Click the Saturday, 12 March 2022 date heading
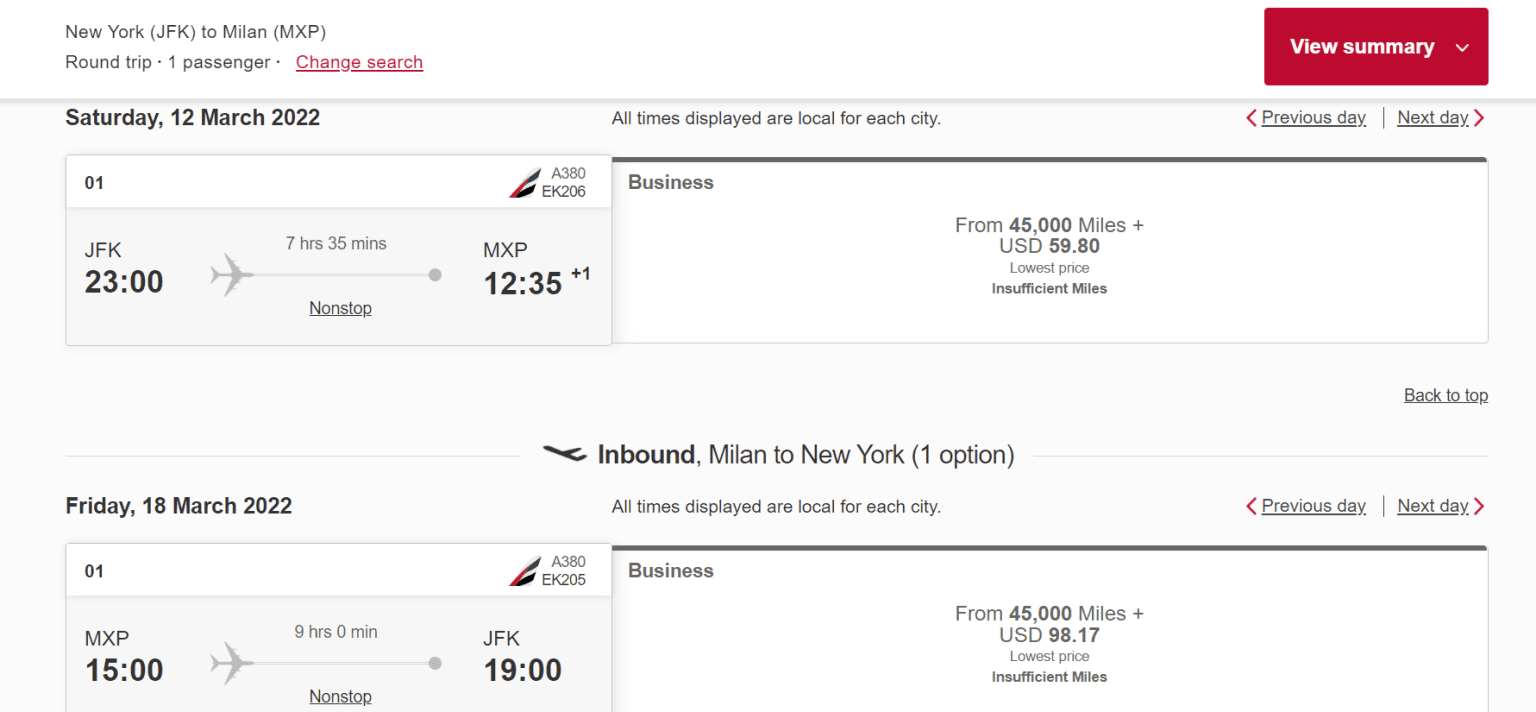The width and height of the screenshot is (1536, 712). click(x=192, y=117)
